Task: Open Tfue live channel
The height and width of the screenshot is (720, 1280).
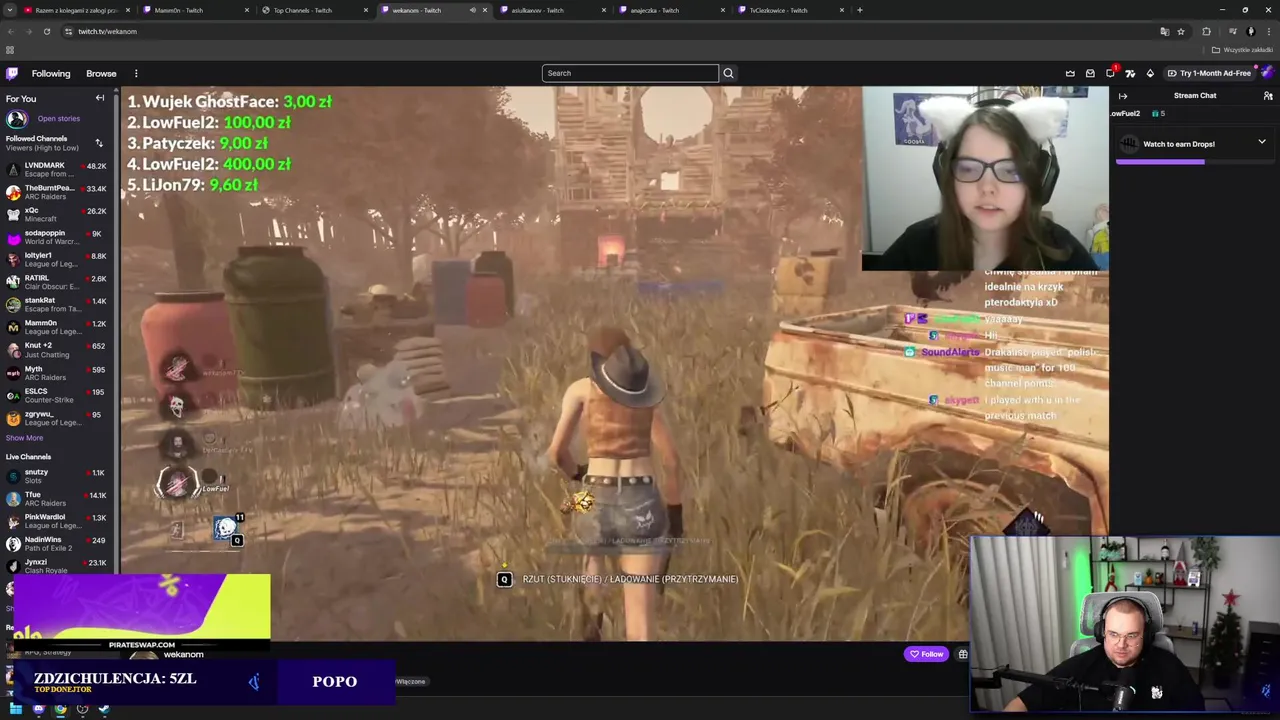Action: tap(56, 499)
